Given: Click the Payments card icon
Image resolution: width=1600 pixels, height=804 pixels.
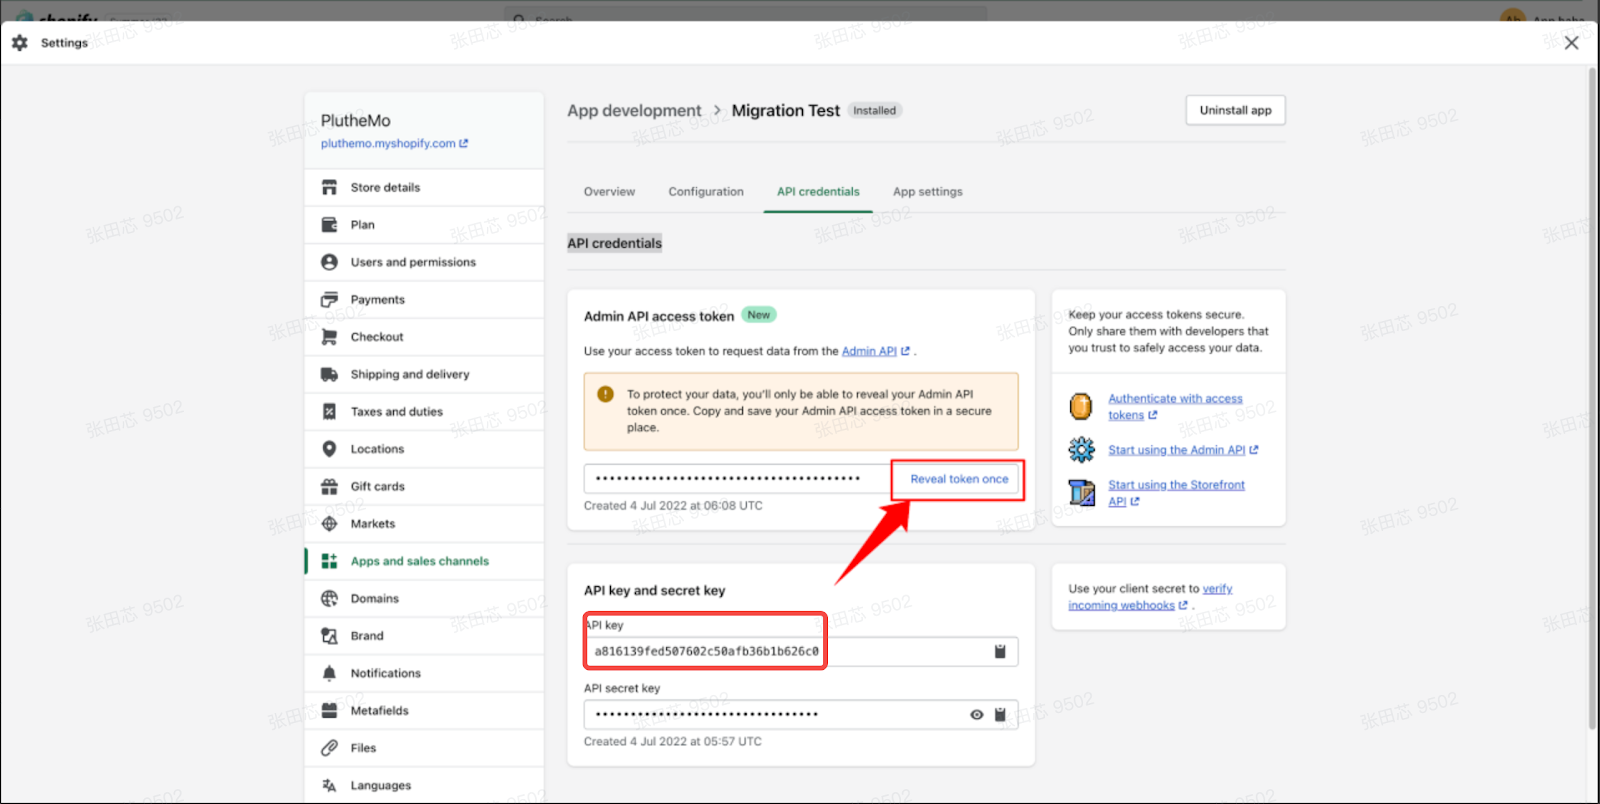Looking at the screenshot, I should point(329,300).
